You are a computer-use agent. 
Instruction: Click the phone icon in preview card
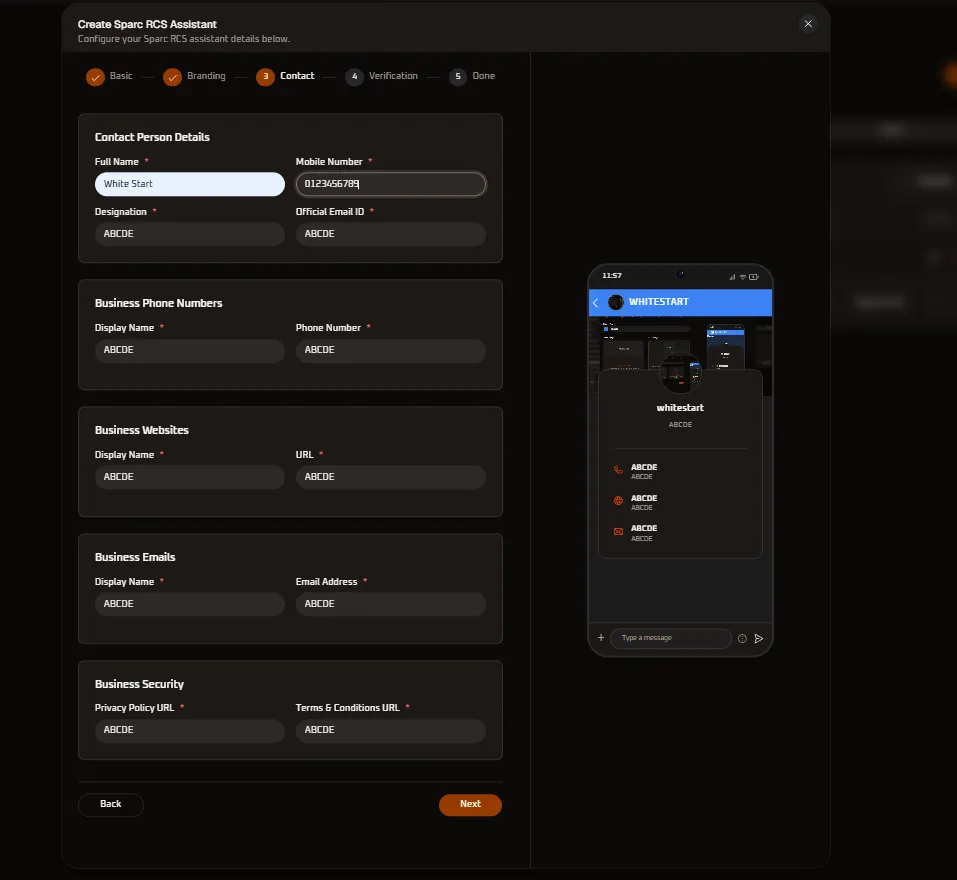tap(618, 470)
